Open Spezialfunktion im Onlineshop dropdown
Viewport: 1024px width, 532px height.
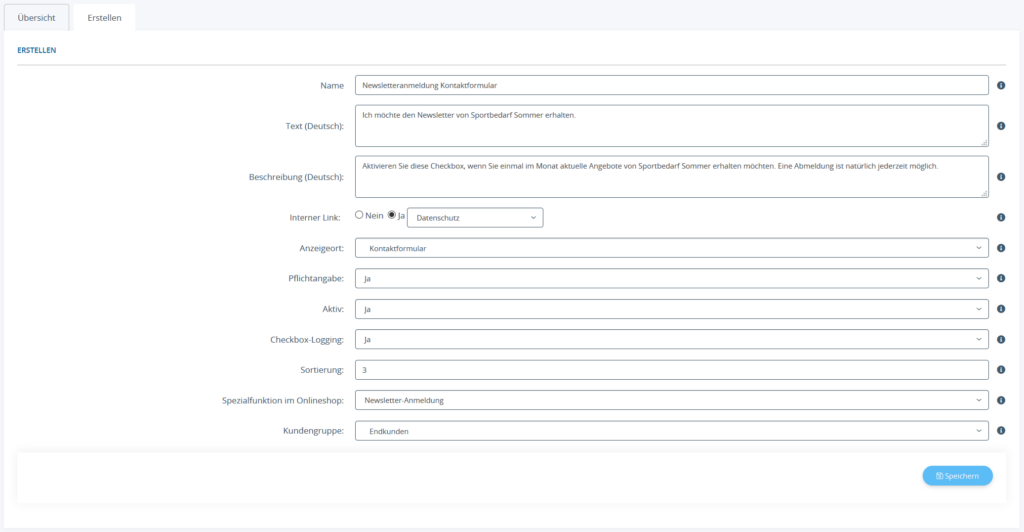(671, 401)
